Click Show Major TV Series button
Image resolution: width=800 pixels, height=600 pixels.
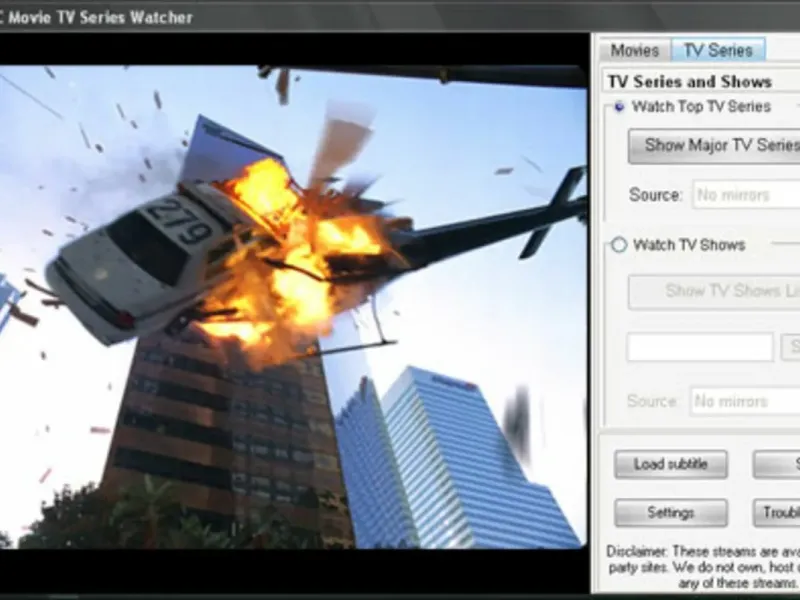click(x=714, y=145)
